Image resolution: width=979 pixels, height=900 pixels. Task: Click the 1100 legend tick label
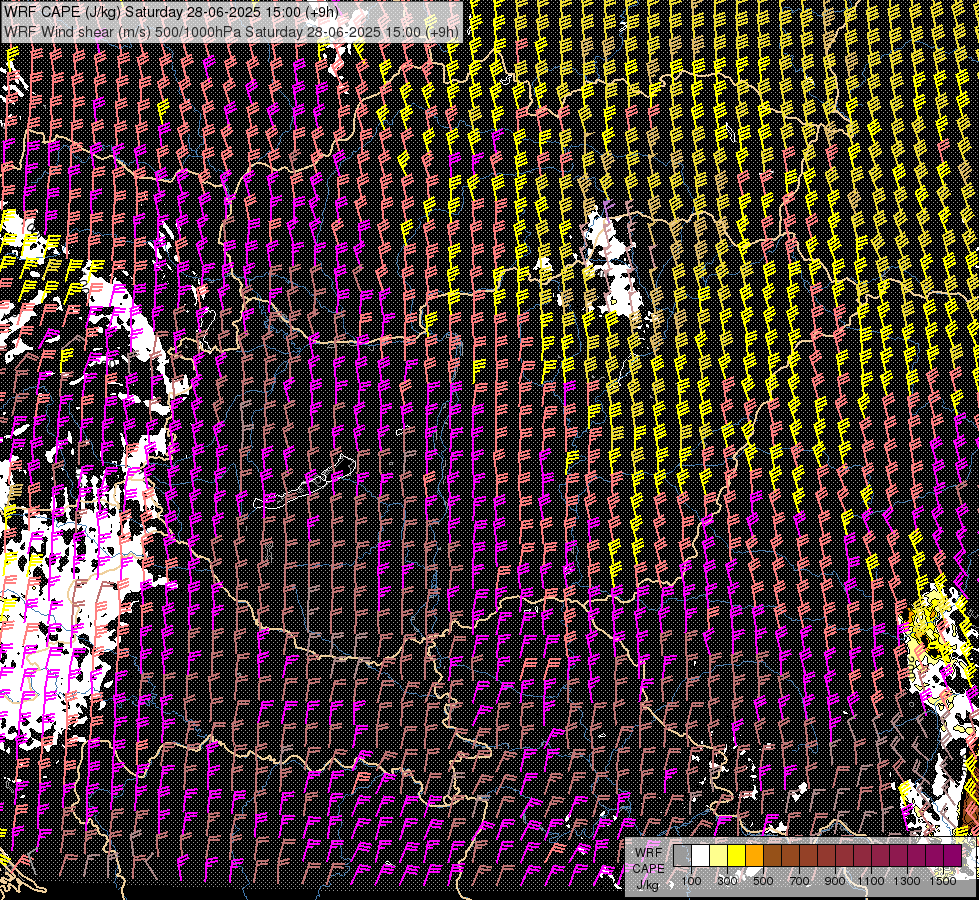(x=871, y=881)
